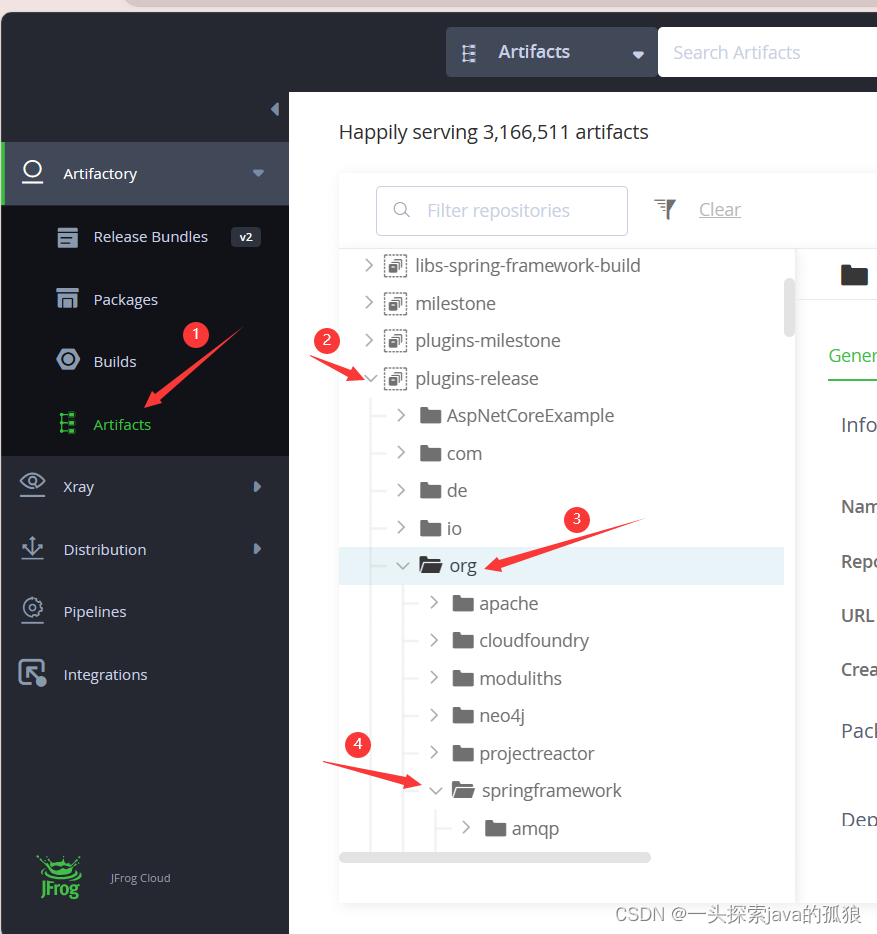Click the green Artifacts tree icon
877x934 pixels.
click(67, 423)
